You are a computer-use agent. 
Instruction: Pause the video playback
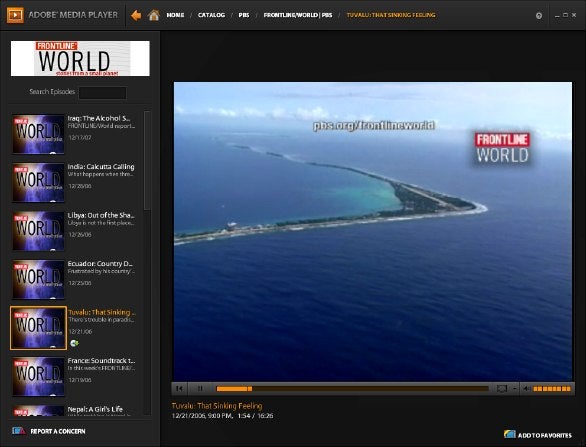(200, 389)
